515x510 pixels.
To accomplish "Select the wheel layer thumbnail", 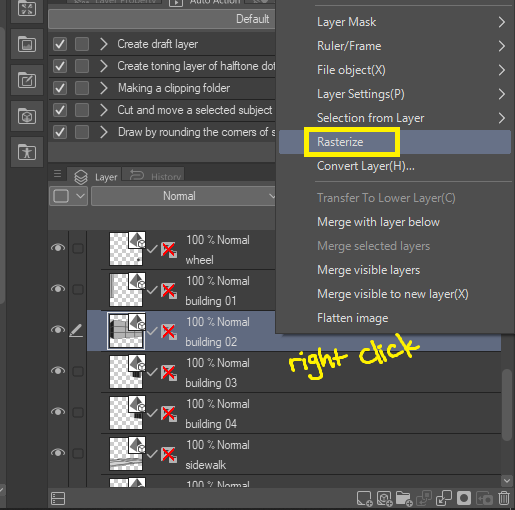I will pos(126,249).
